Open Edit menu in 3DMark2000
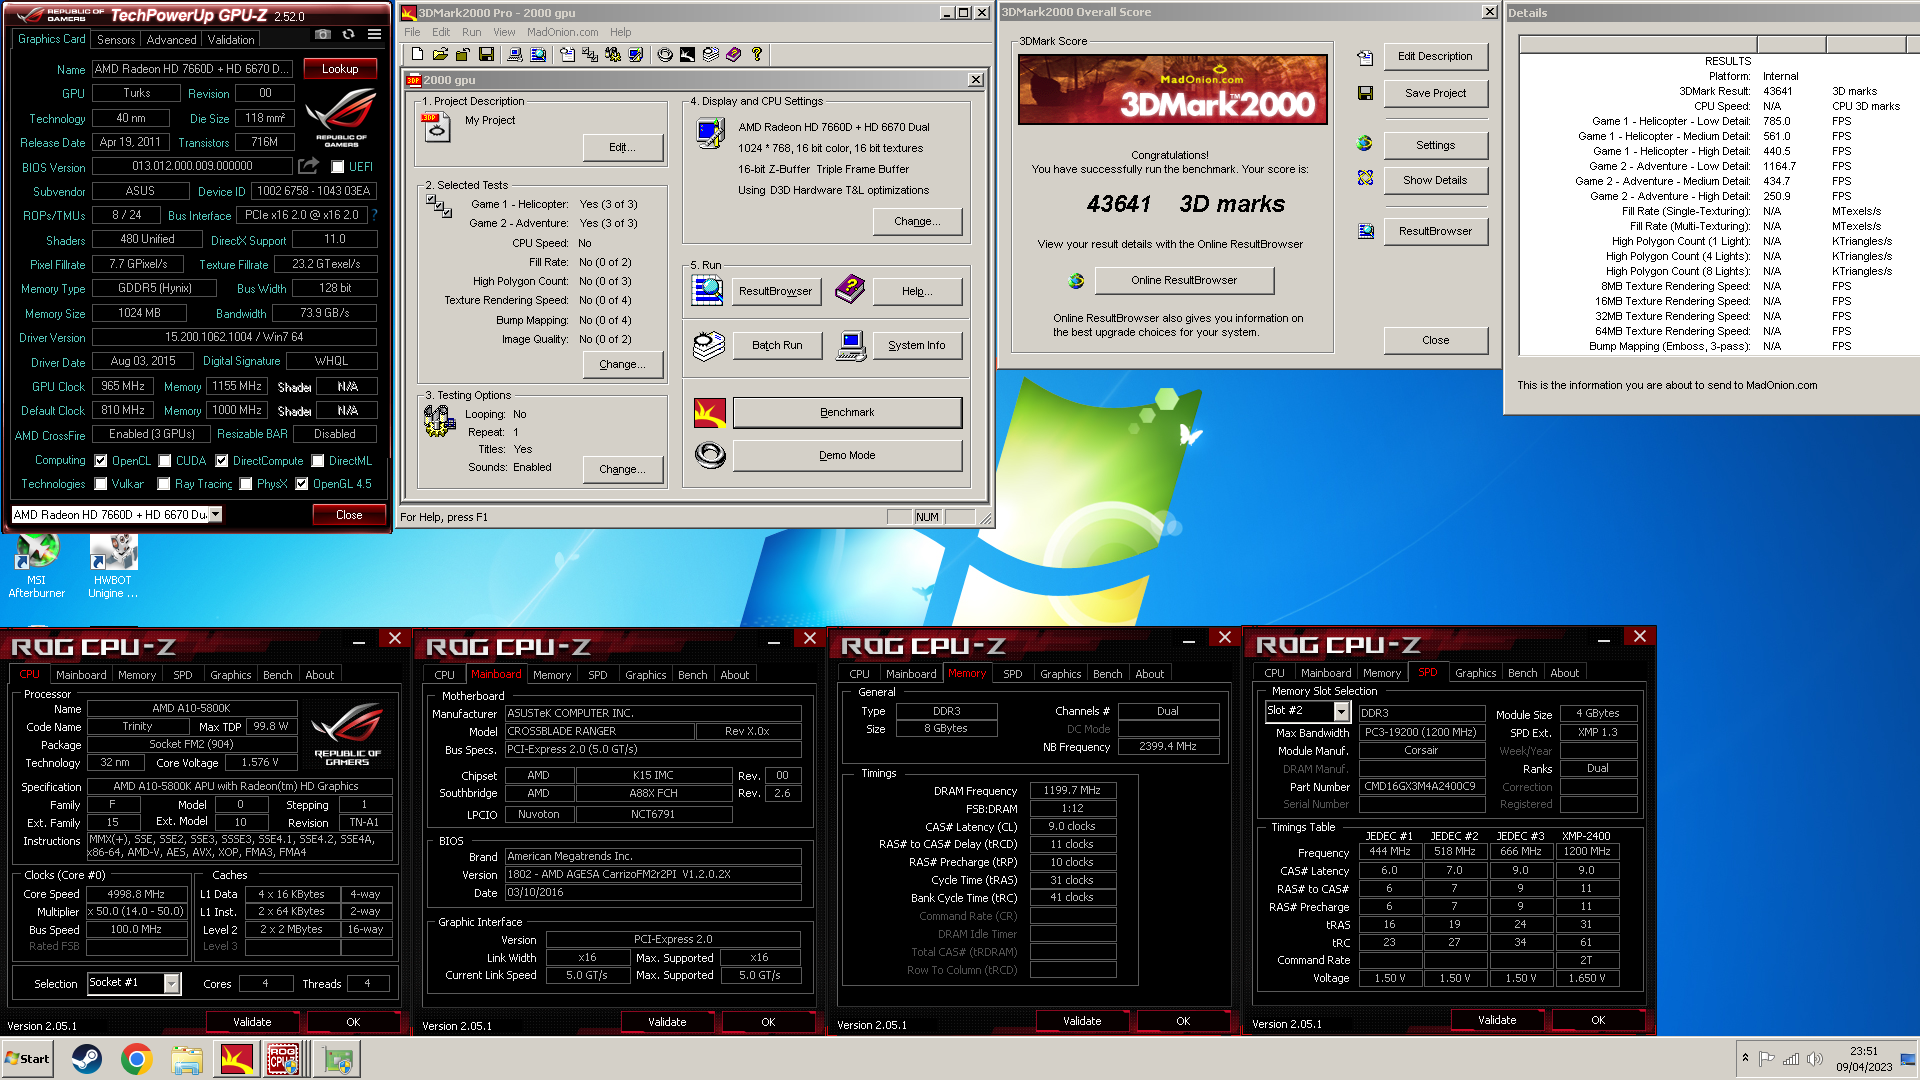This screenshot has height=1080, width=1920. [x=441, y=32]
